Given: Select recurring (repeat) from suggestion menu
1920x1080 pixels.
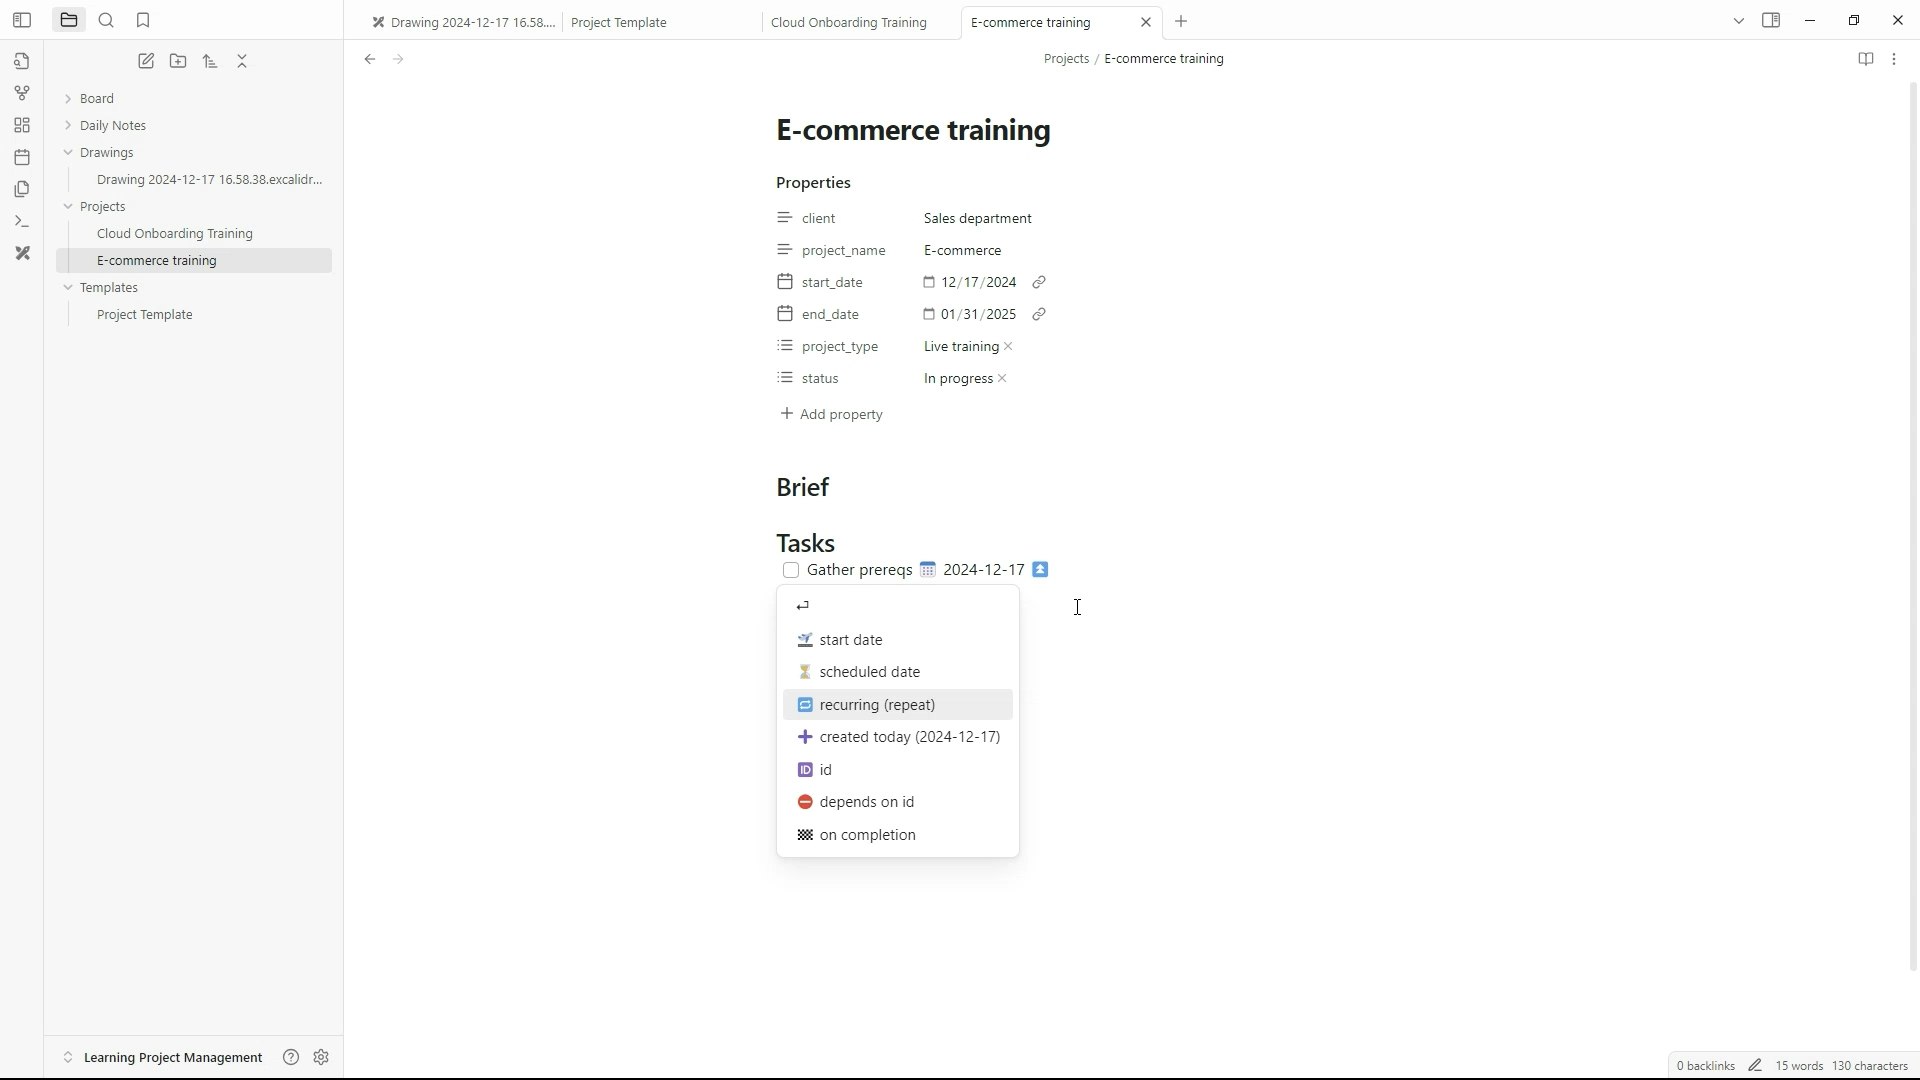Looking at the screenshot, I should click(877, 705).
